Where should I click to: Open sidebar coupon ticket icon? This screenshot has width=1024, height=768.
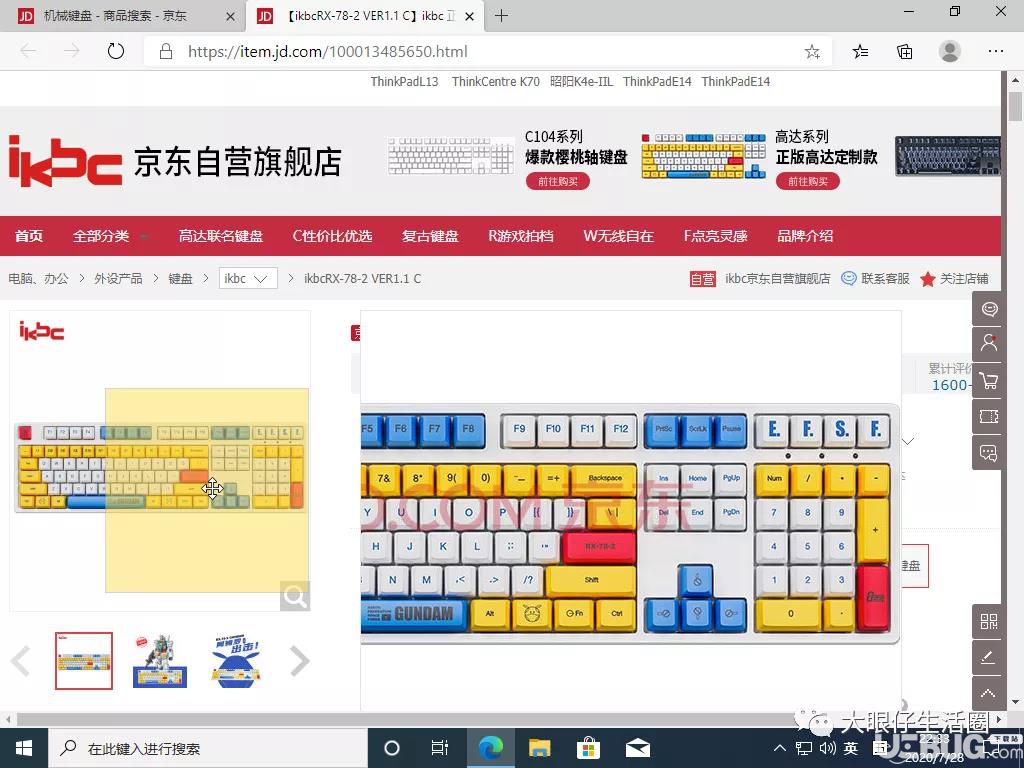[x=989, y=417]
